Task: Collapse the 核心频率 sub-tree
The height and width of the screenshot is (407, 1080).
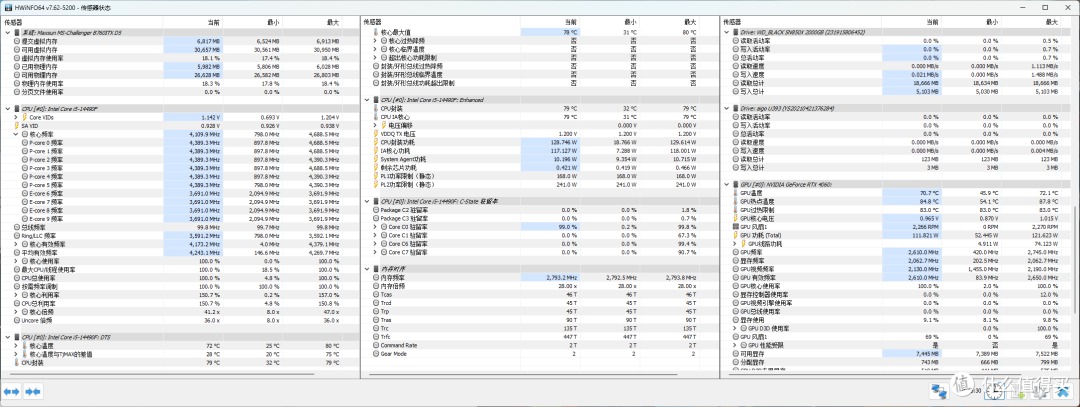Action: pyautogui.click(x=15, y=134)
